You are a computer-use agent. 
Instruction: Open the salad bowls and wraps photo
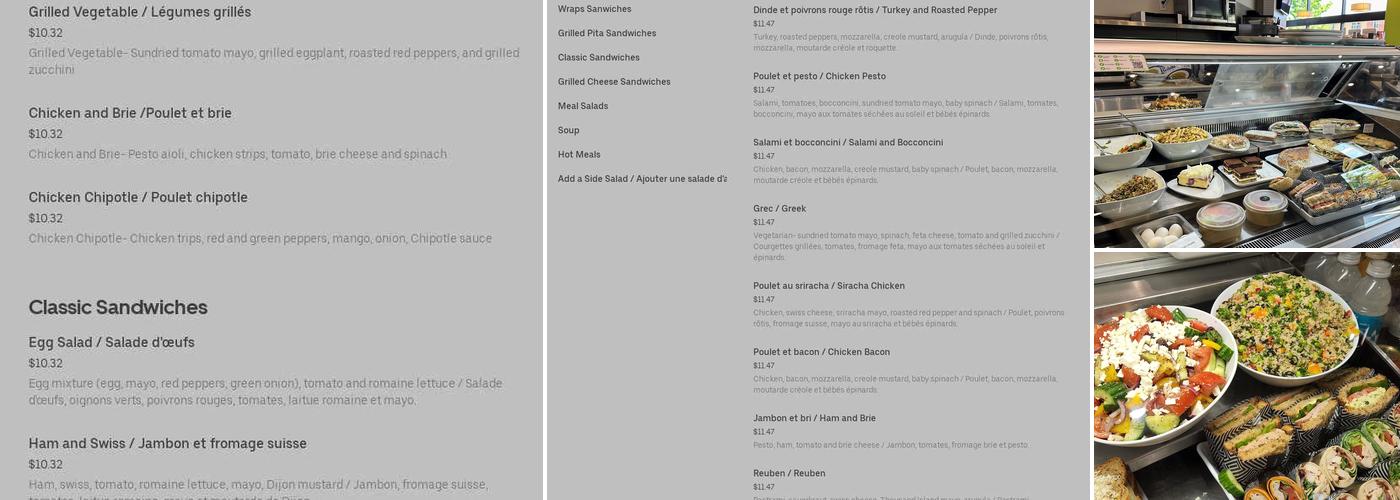click(1246, 376)
